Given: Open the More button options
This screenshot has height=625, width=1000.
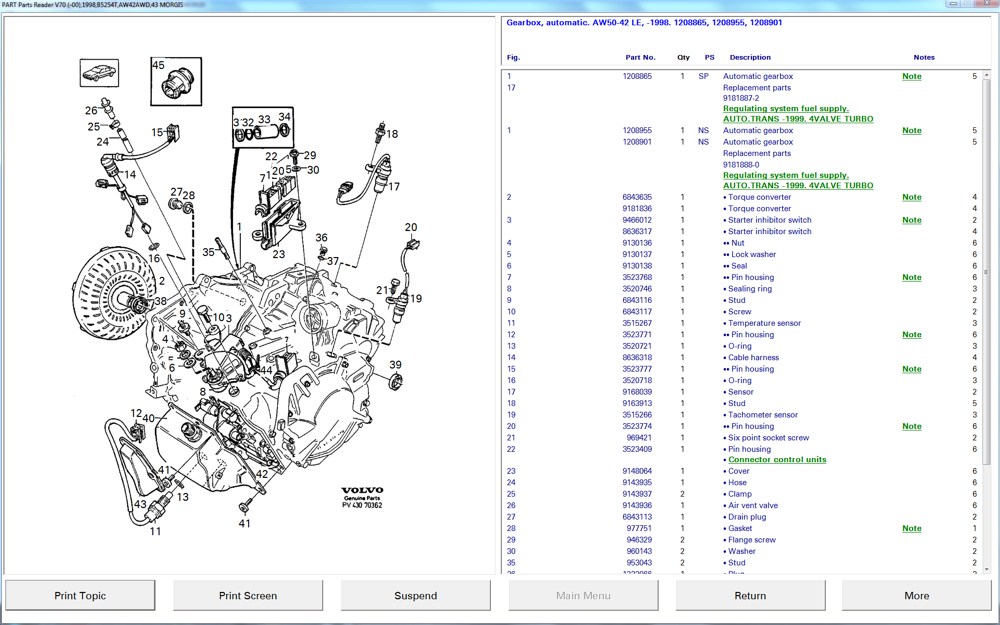Looking at the screenshot, I should point(916,595).
